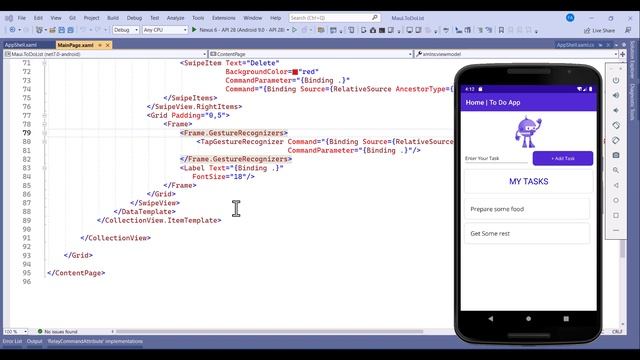The width and height of the screenshot is (640, 360).
Task: Open the Analyze menu
Action: (176, 18)
